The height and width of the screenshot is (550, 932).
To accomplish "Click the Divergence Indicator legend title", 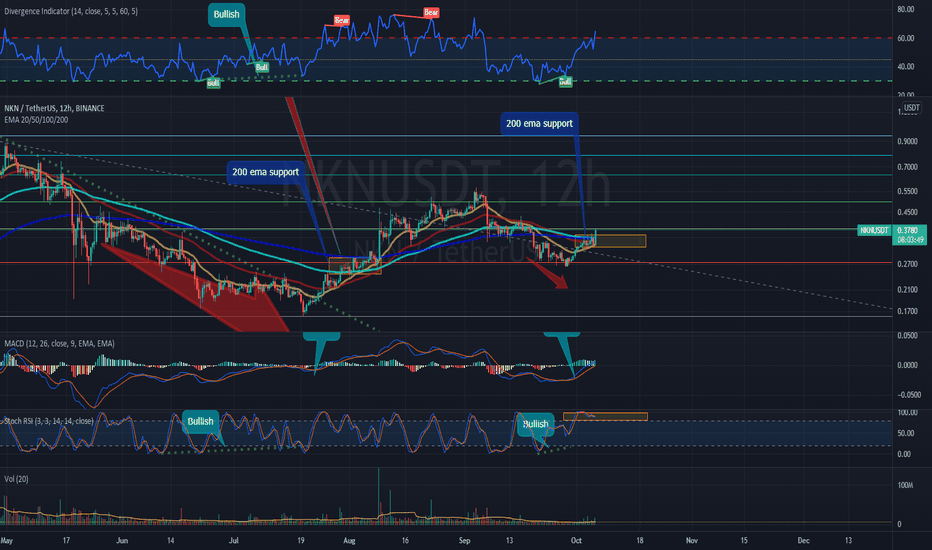I will click(71, 11).
